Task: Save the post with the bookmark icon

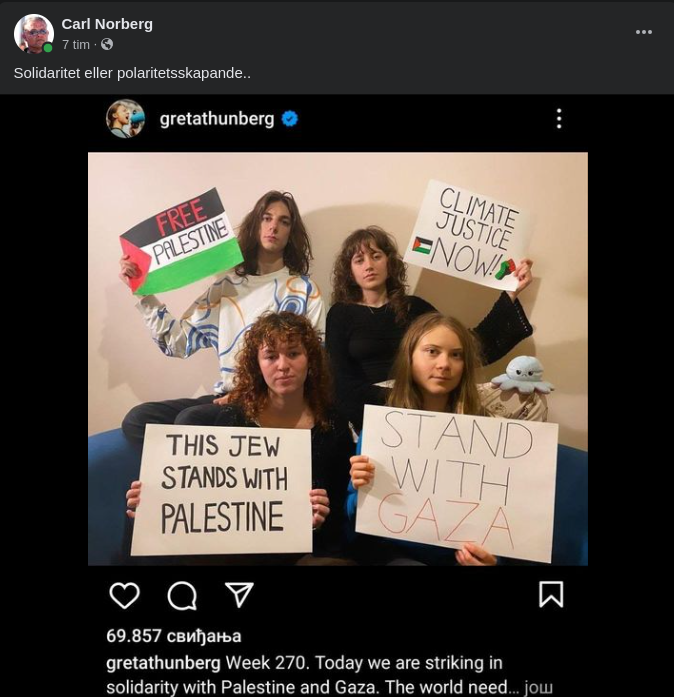Action: point(551,594)
